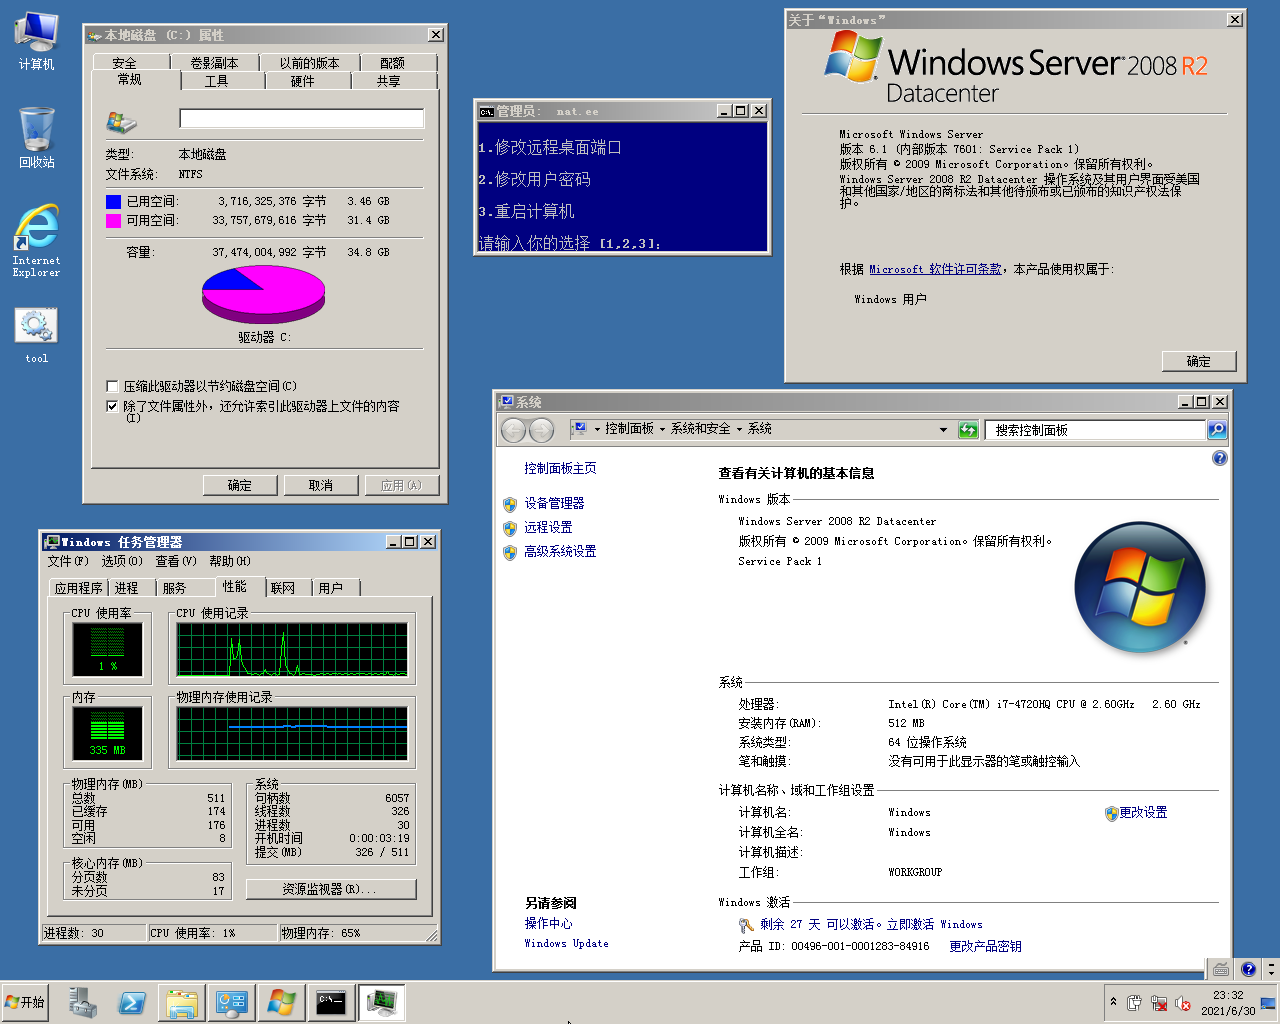The height and width of the screenshot is (1024, 1280).
Task: Switch to the 工具 tab in disk properties
Action: 216,81
